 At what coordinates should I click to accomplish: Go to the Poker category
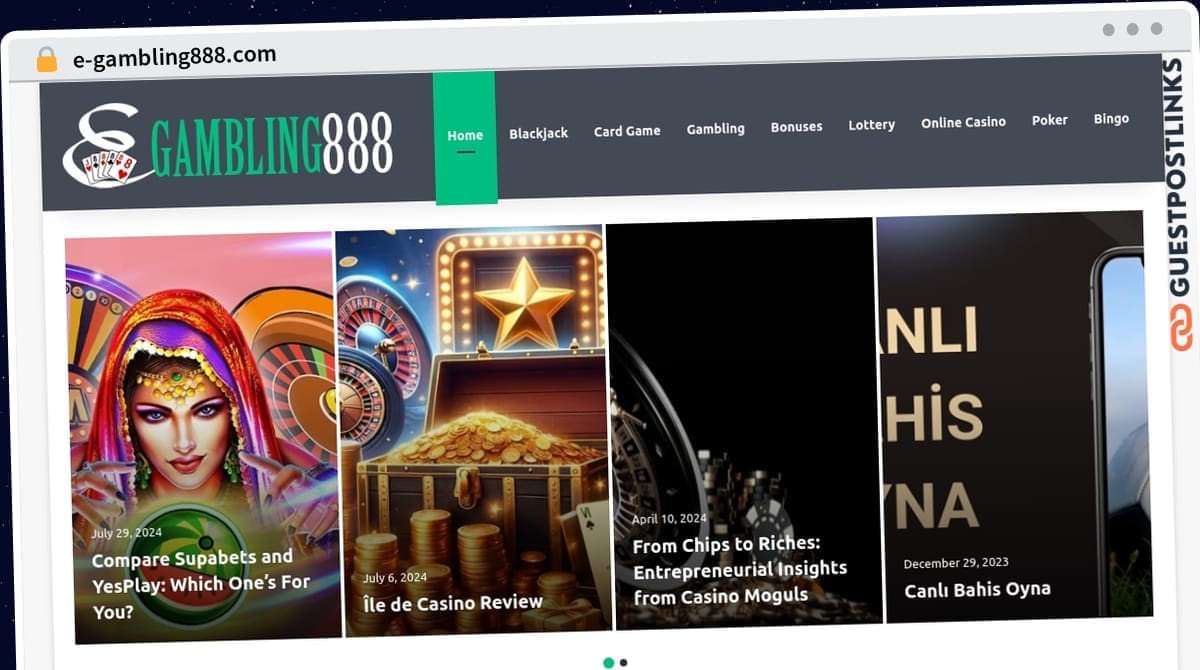pyautogui.click(x=1050, y=120)
